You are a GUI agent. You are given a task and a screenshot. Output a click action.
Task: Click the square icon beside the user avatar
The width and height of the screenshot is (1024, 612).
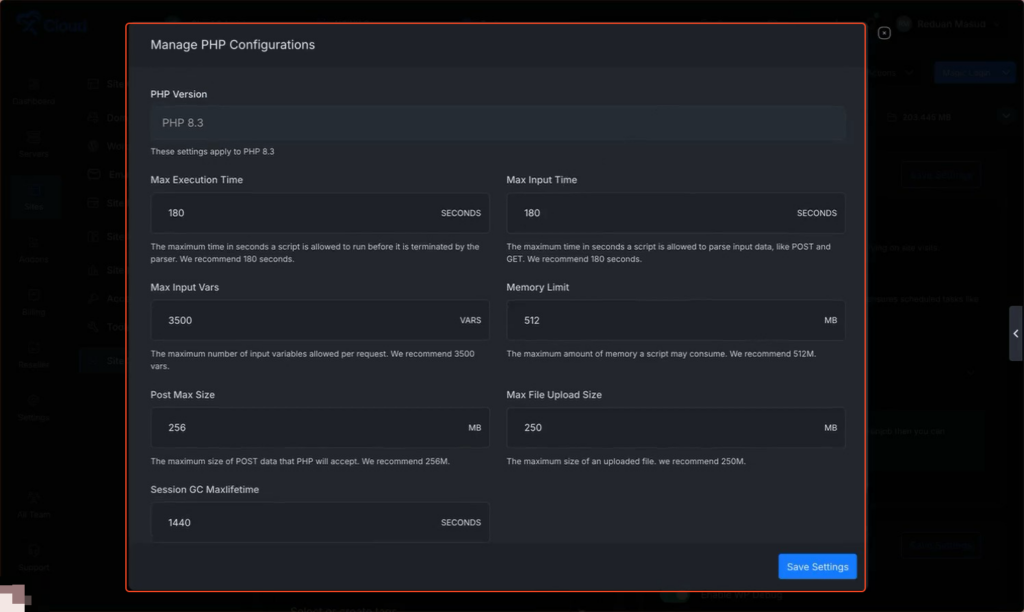[x=884, y=33]
